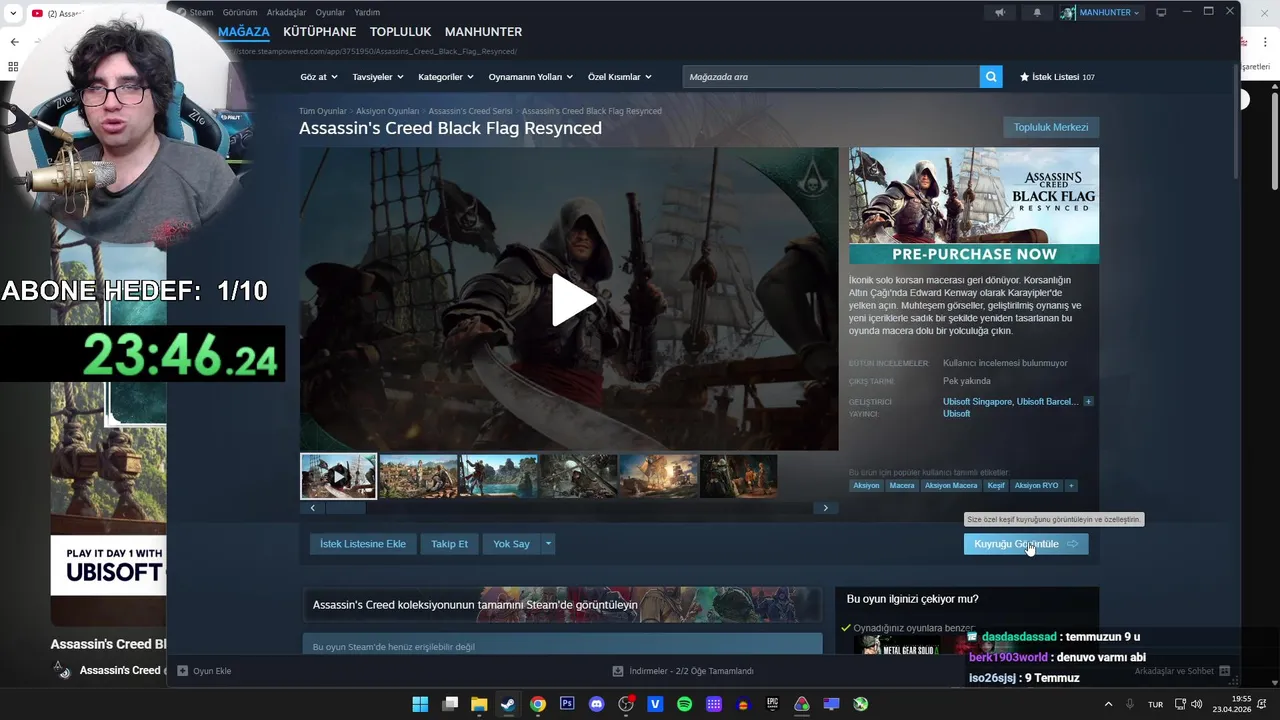
Task: Open Discord from taskbar
Action: click(x=597, y=704)
